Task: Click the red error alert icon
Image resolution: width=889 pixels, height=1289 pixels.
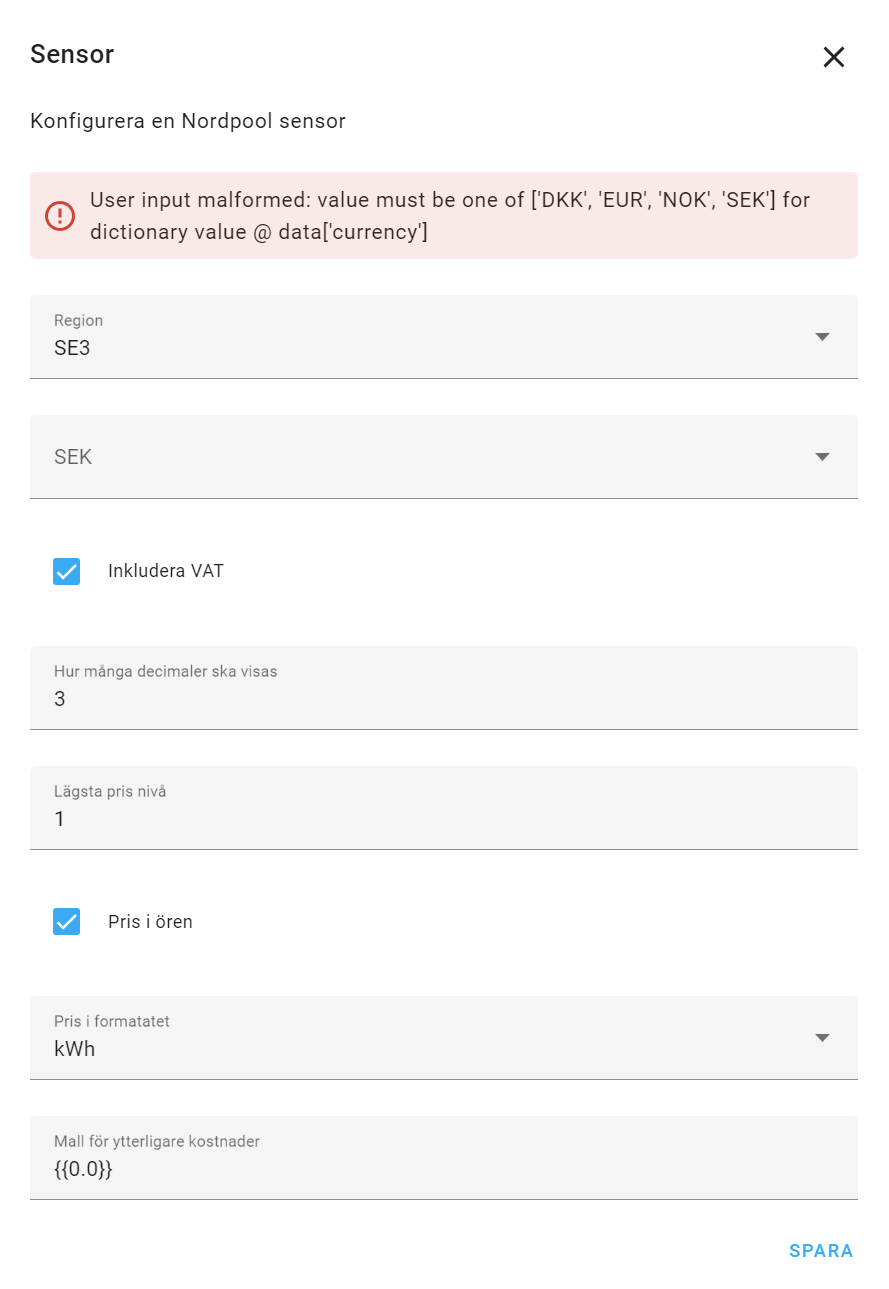Action: tap(60, 215)
